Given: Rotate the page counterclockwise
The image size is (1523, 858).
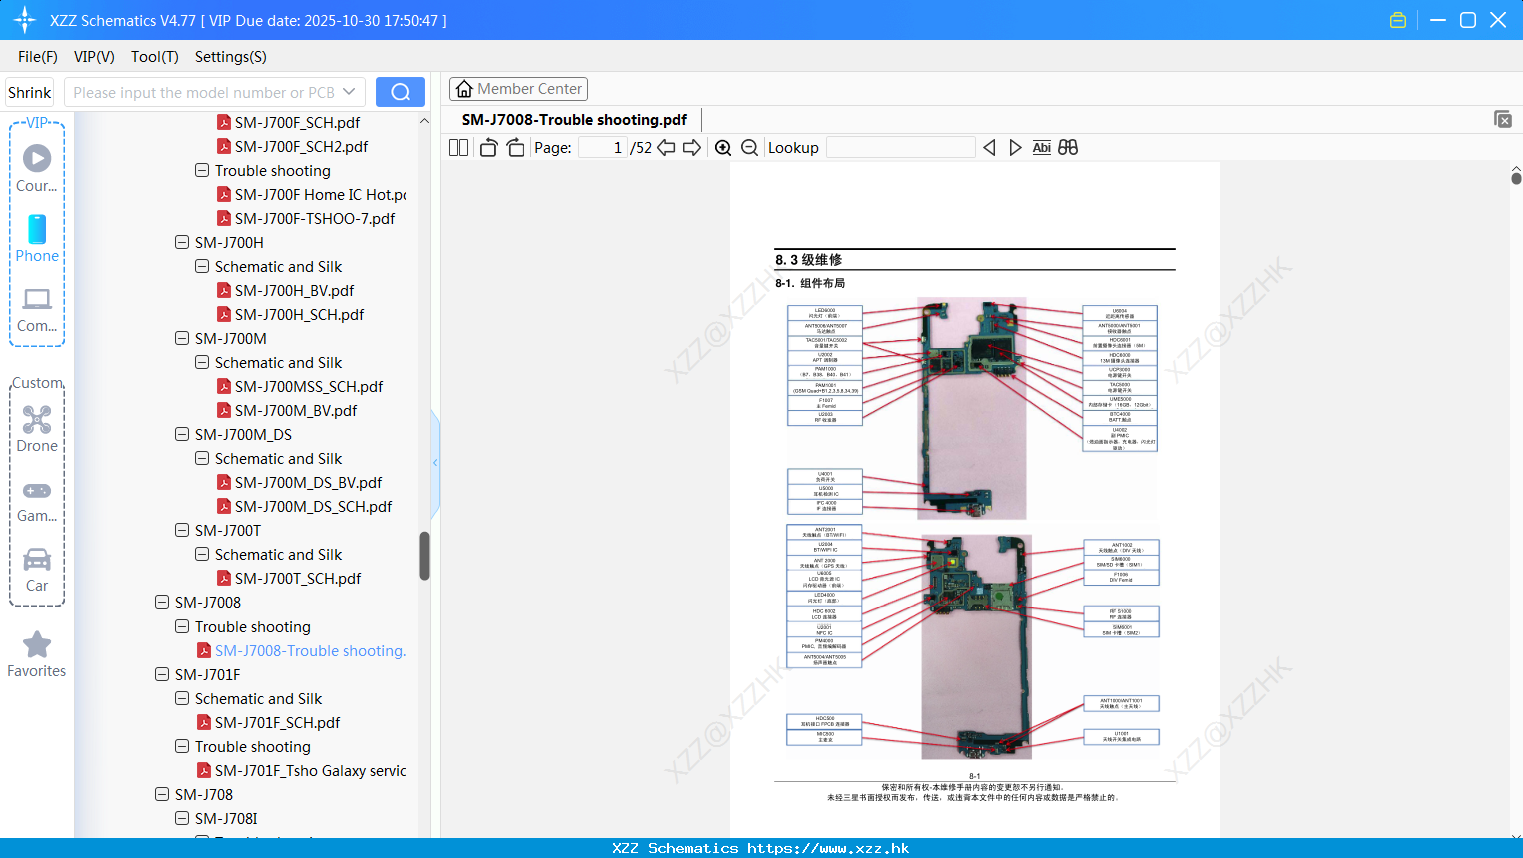Looking at the screenshot, I should (x=488, y=148).
